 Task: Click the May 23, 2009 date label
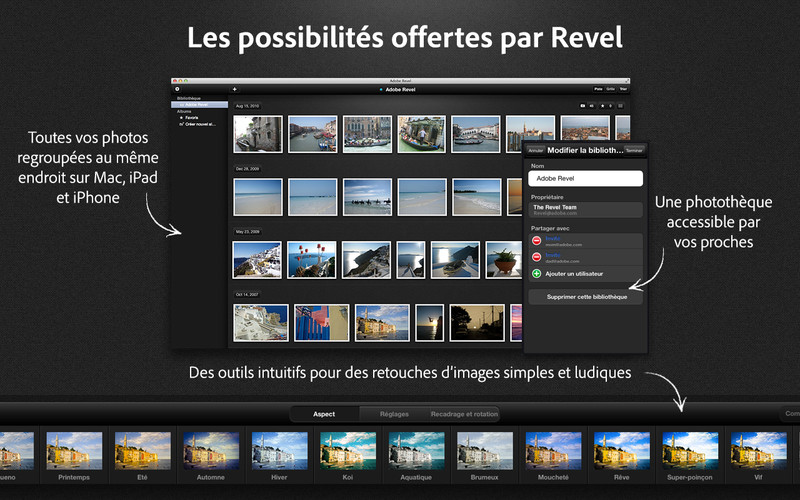247,232
